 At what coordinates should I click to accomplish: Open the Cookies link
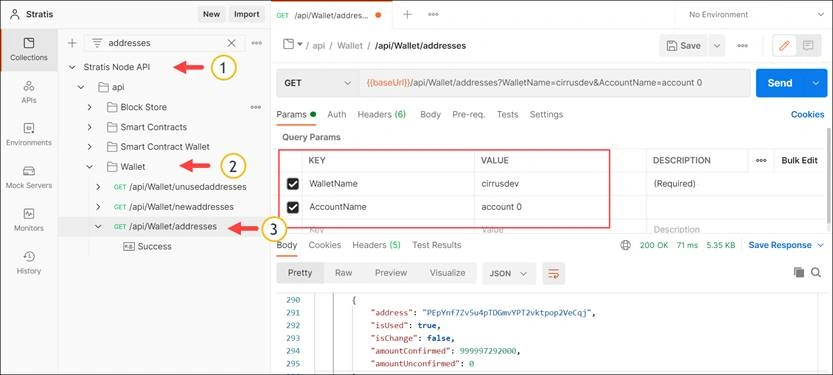click(808, 114)
